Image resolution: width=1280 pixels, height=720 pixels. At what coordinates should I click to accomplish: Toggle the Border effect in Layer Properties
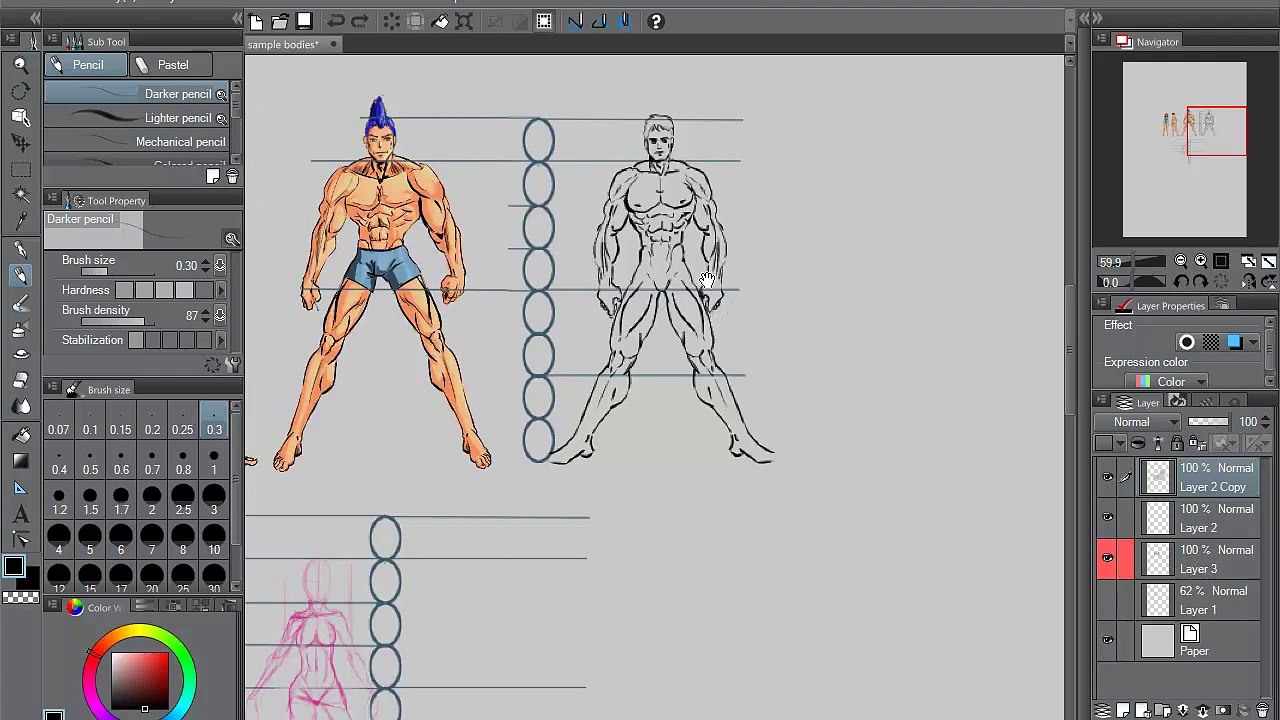click(x=1186, y=343)
